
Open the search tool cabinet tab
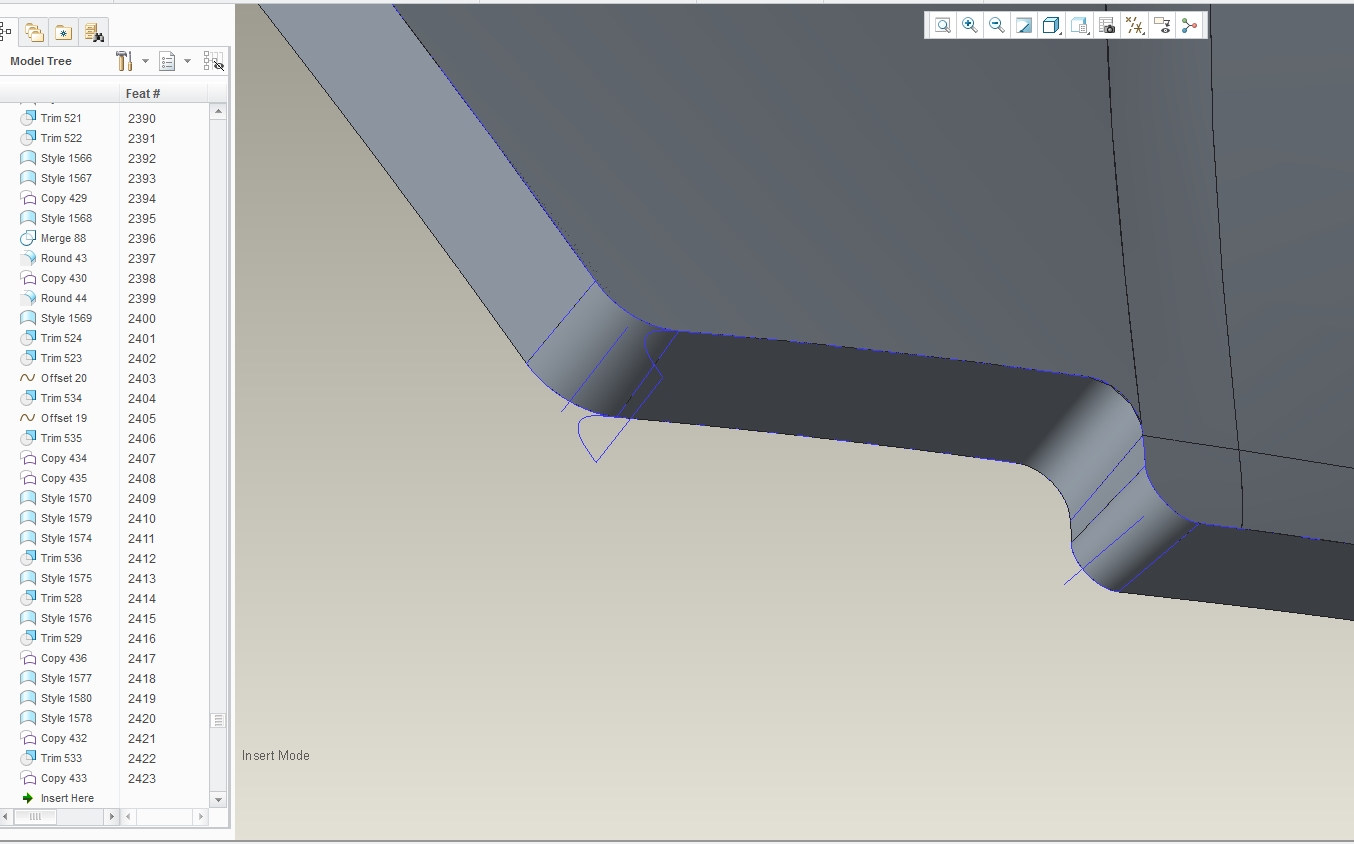93,32
